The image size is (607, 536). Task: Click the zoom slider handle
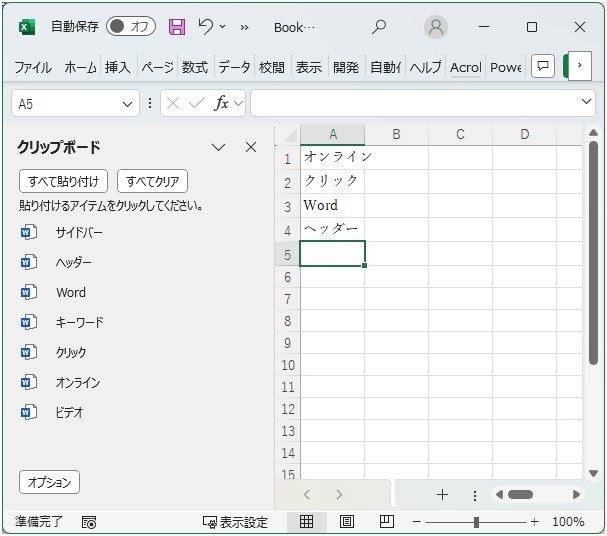pos(476,522)
